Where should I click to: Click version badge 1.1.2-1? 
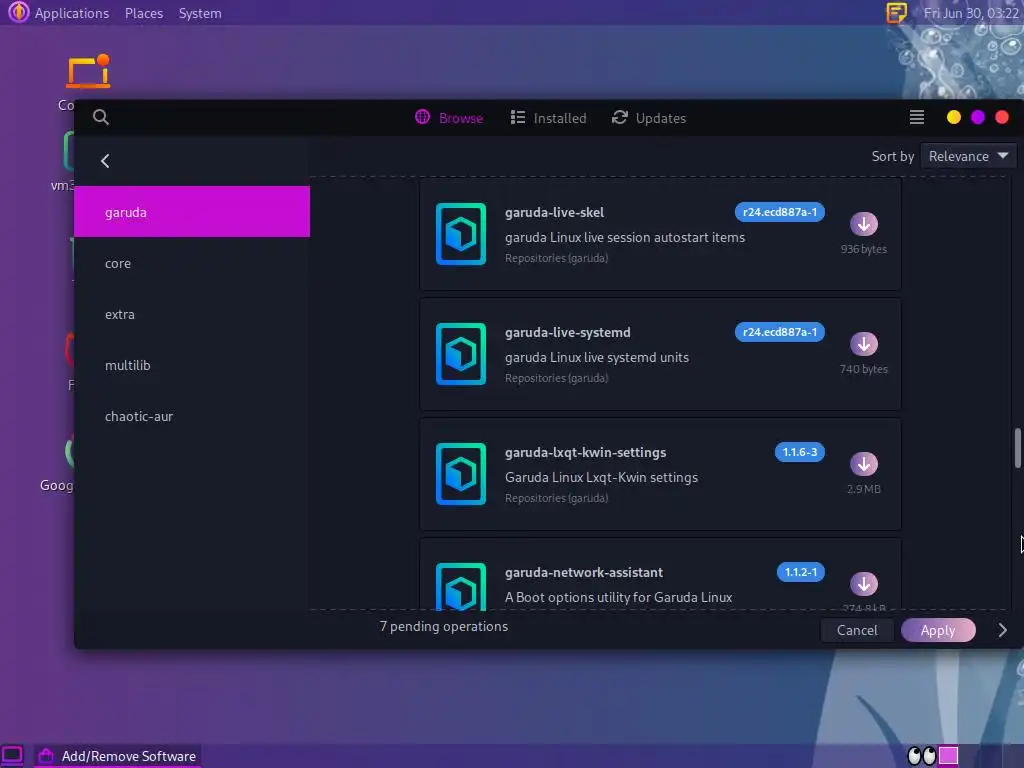coord(801,572)
